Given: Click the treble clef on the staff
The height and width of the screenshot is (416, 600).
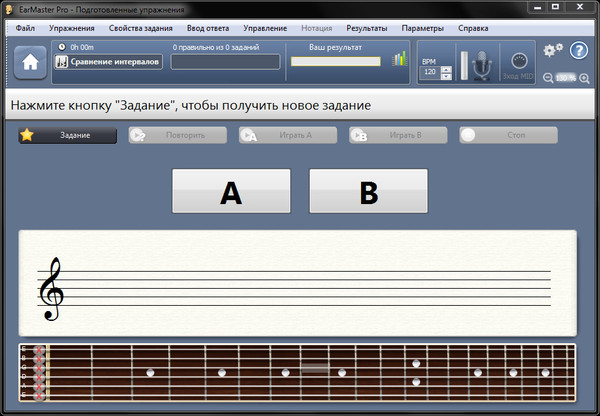Looking at the screenshot, I should click(x=49, y=289).
